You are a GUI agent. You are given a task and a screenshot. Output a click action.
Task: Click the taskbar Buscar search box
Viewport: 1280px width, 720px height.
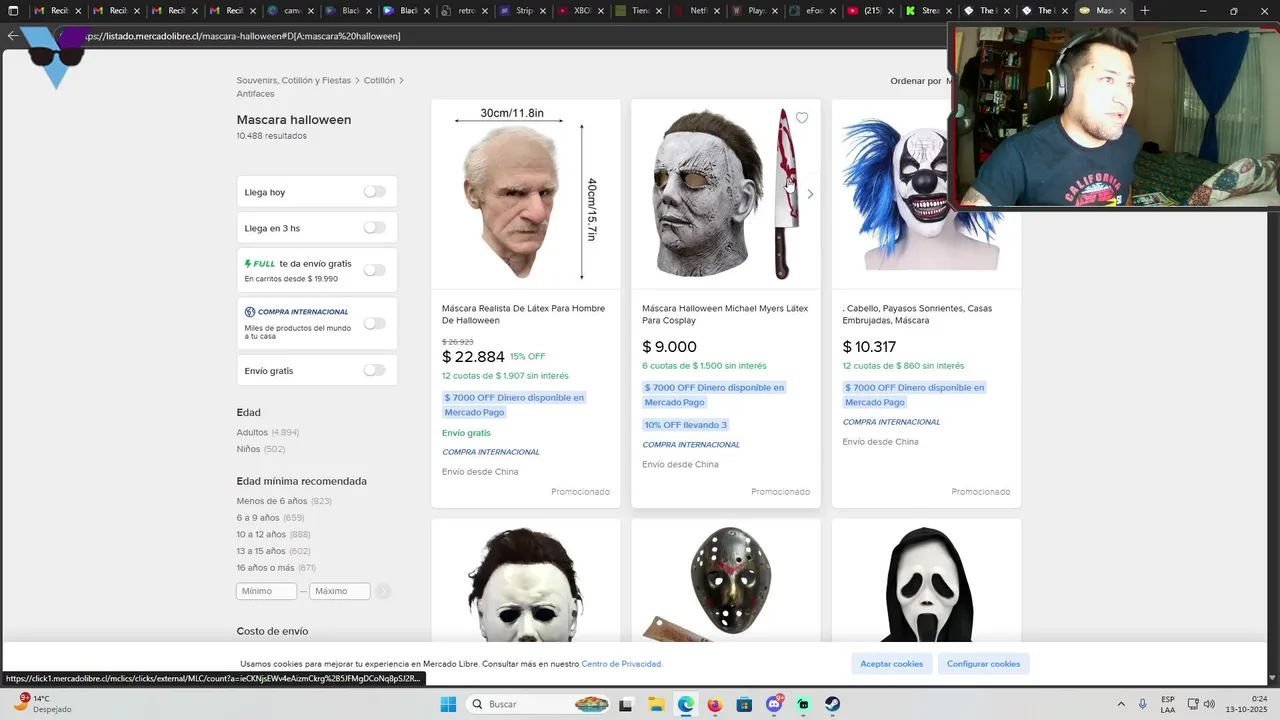[x=538, y=704]
